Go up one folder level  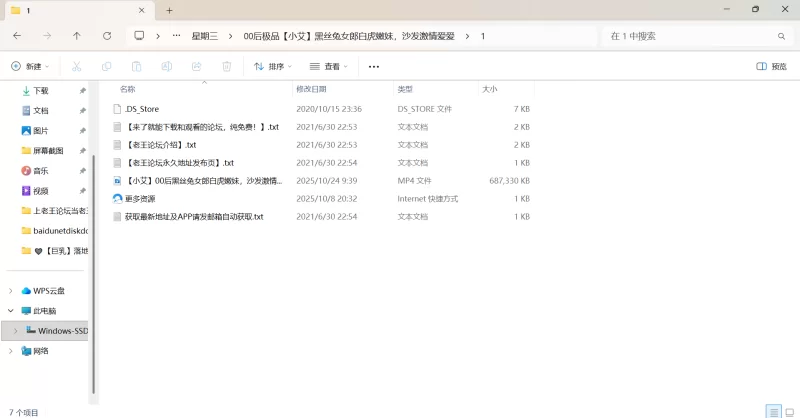(x=77, y=36)
